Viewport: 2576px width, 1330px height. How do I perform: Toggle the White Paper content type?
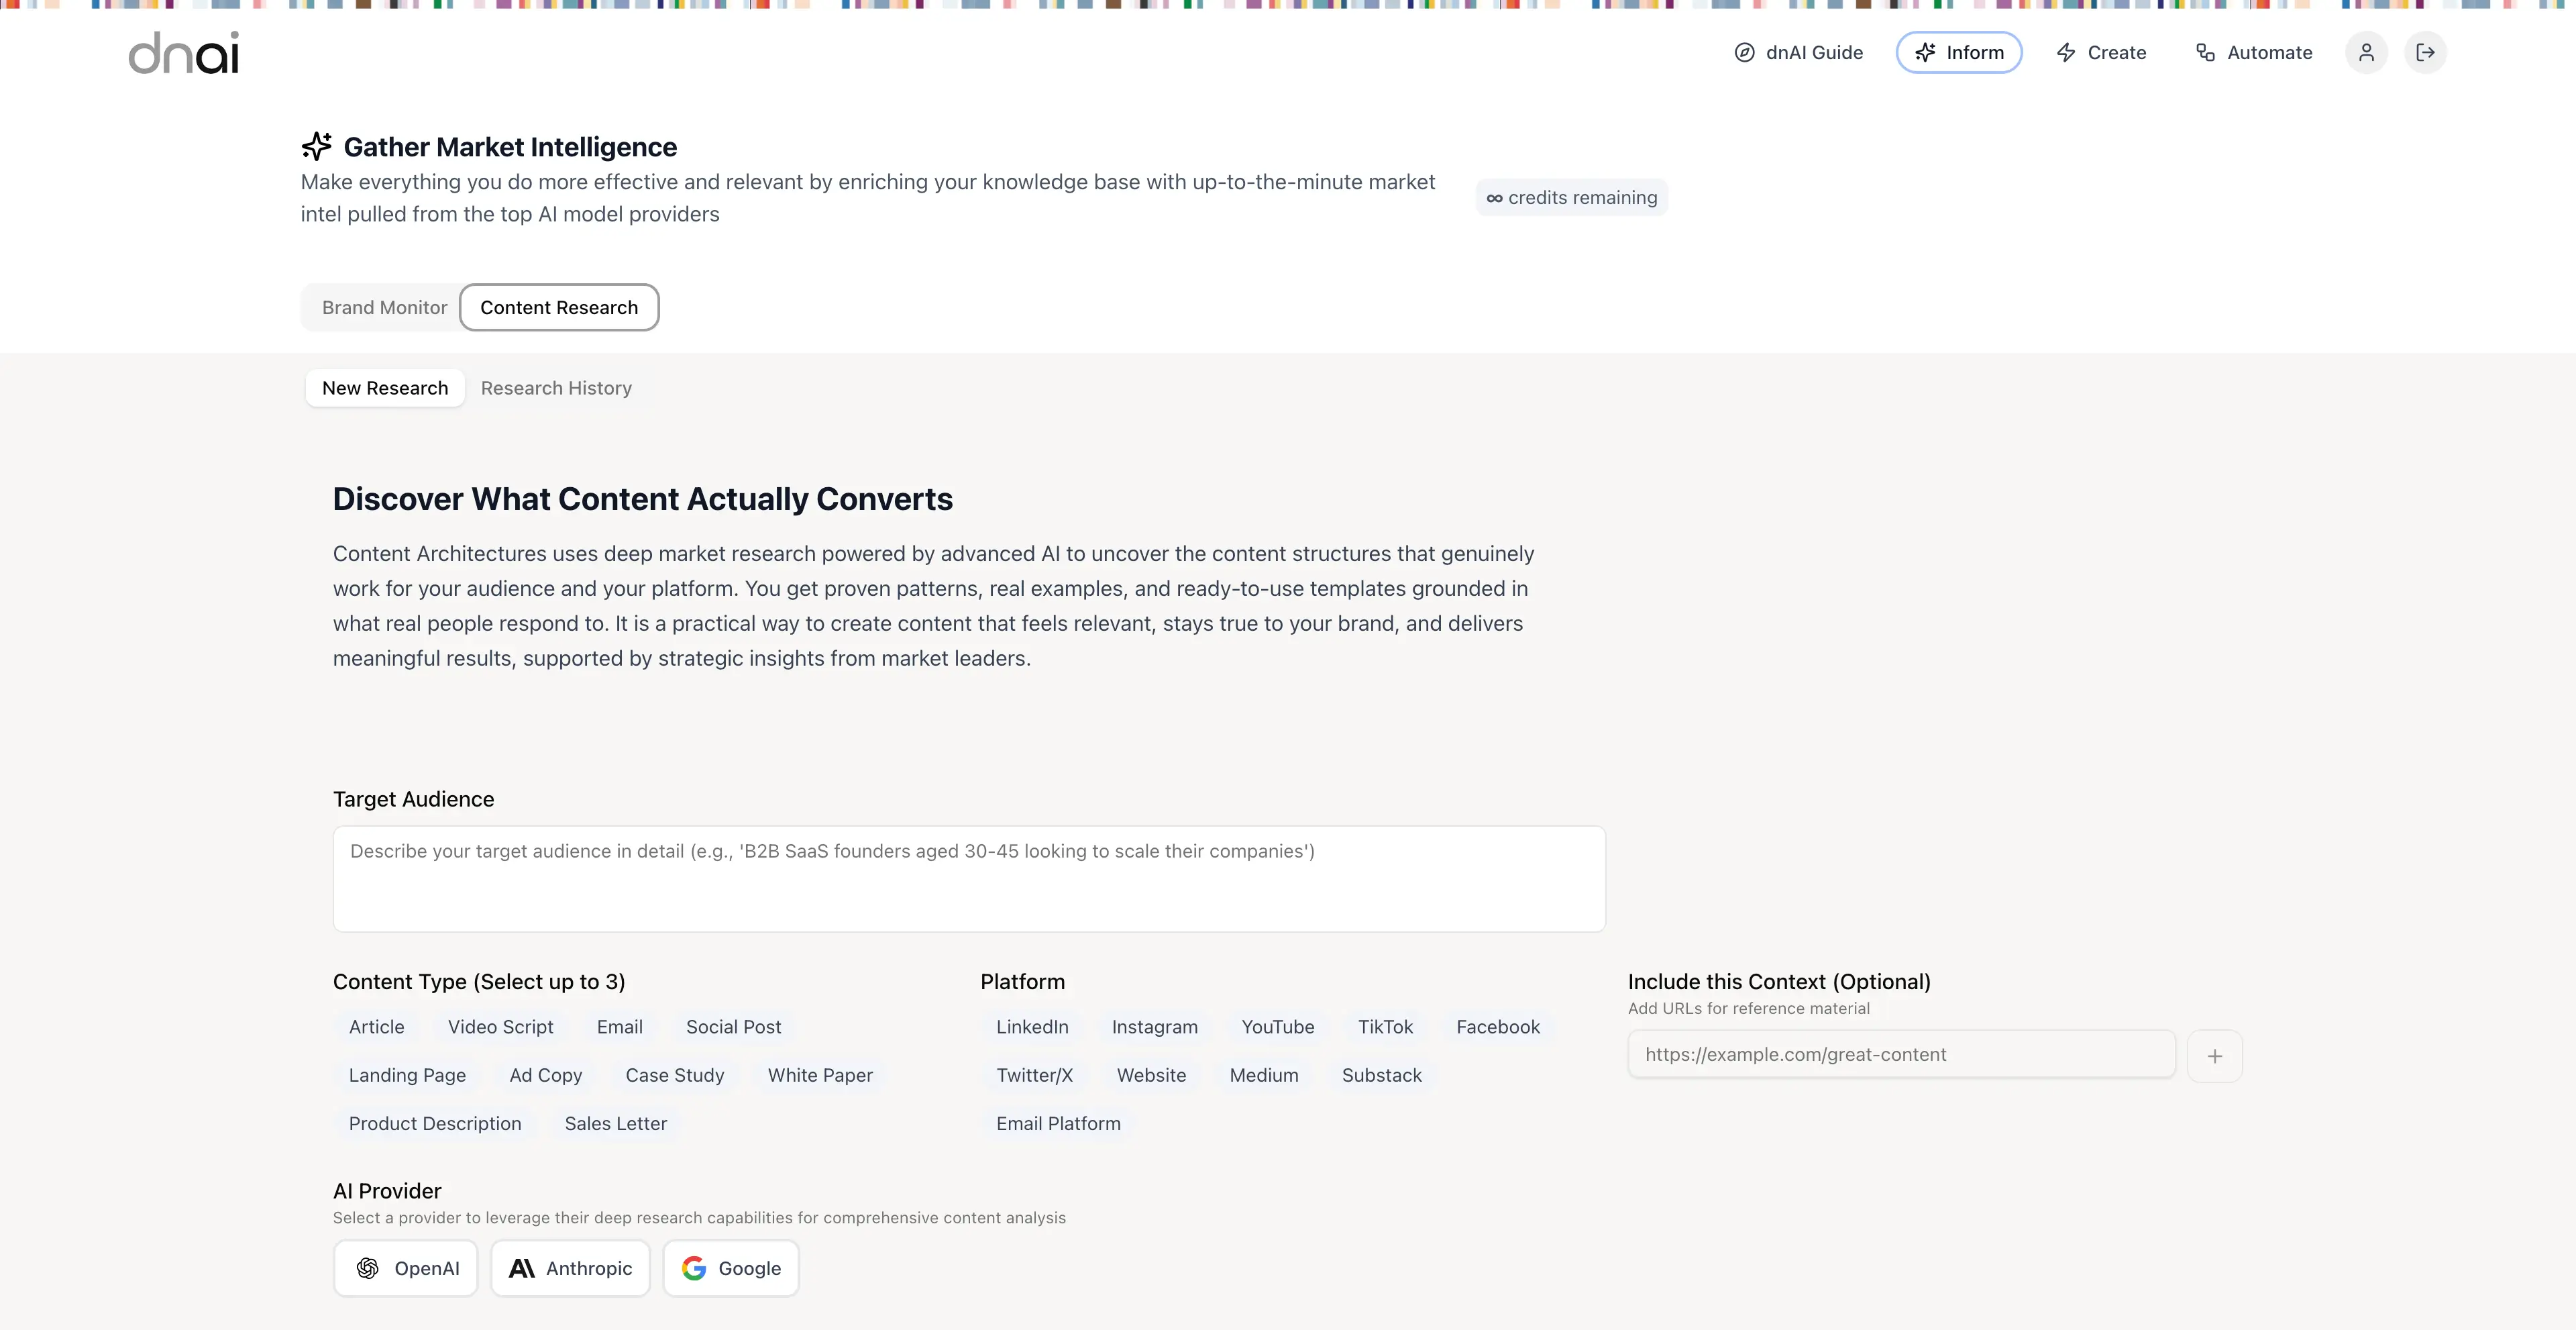point(820,1075)
